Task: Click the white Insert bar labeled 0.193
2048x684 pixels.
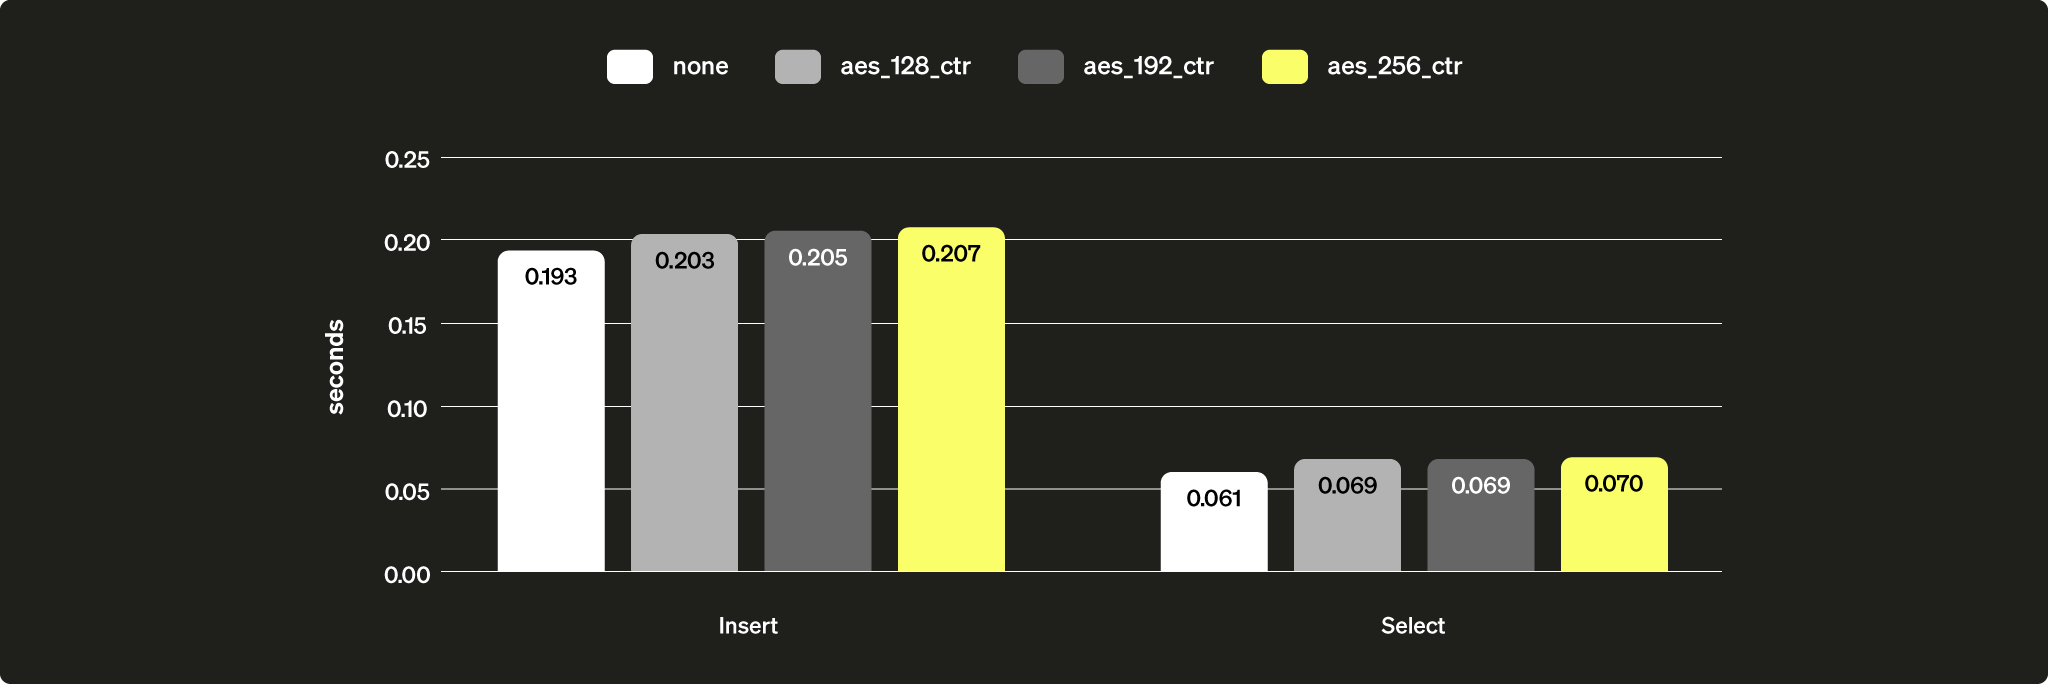Action: click(551, 420)
